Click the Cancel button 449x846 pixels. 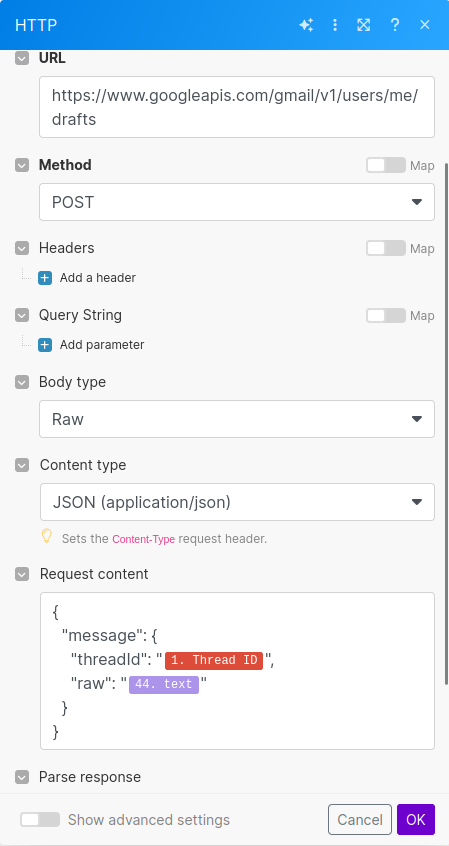360,820
